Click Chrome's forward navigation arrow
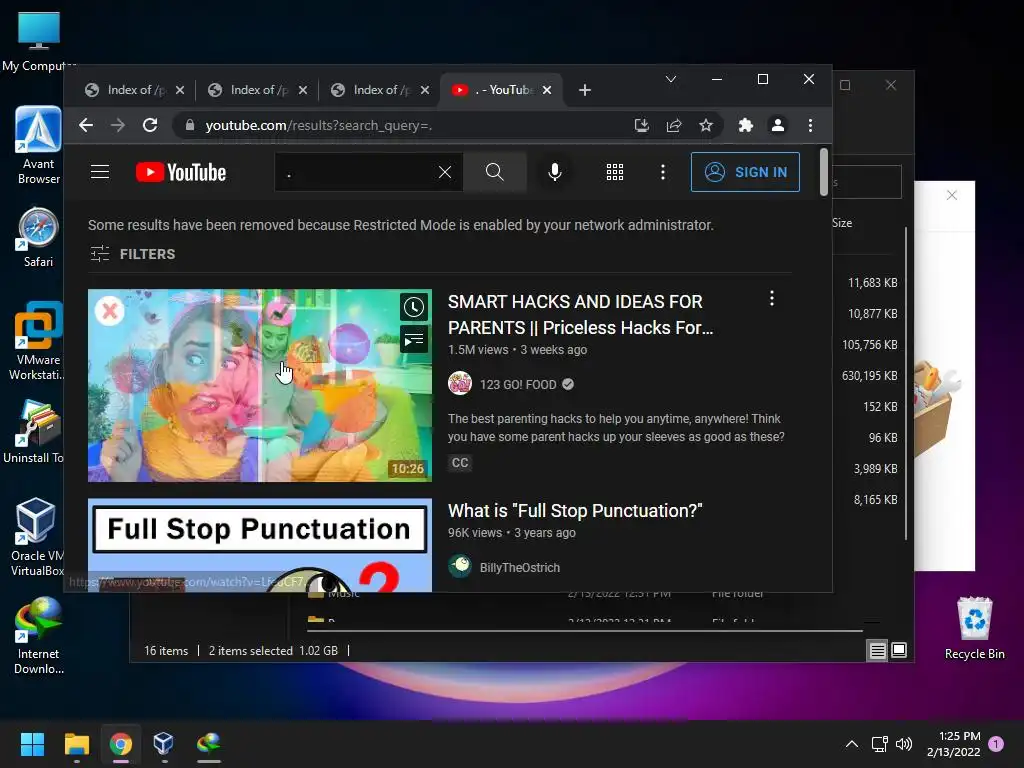Screen dimensions: 1024x768 [x=118, y=125]
